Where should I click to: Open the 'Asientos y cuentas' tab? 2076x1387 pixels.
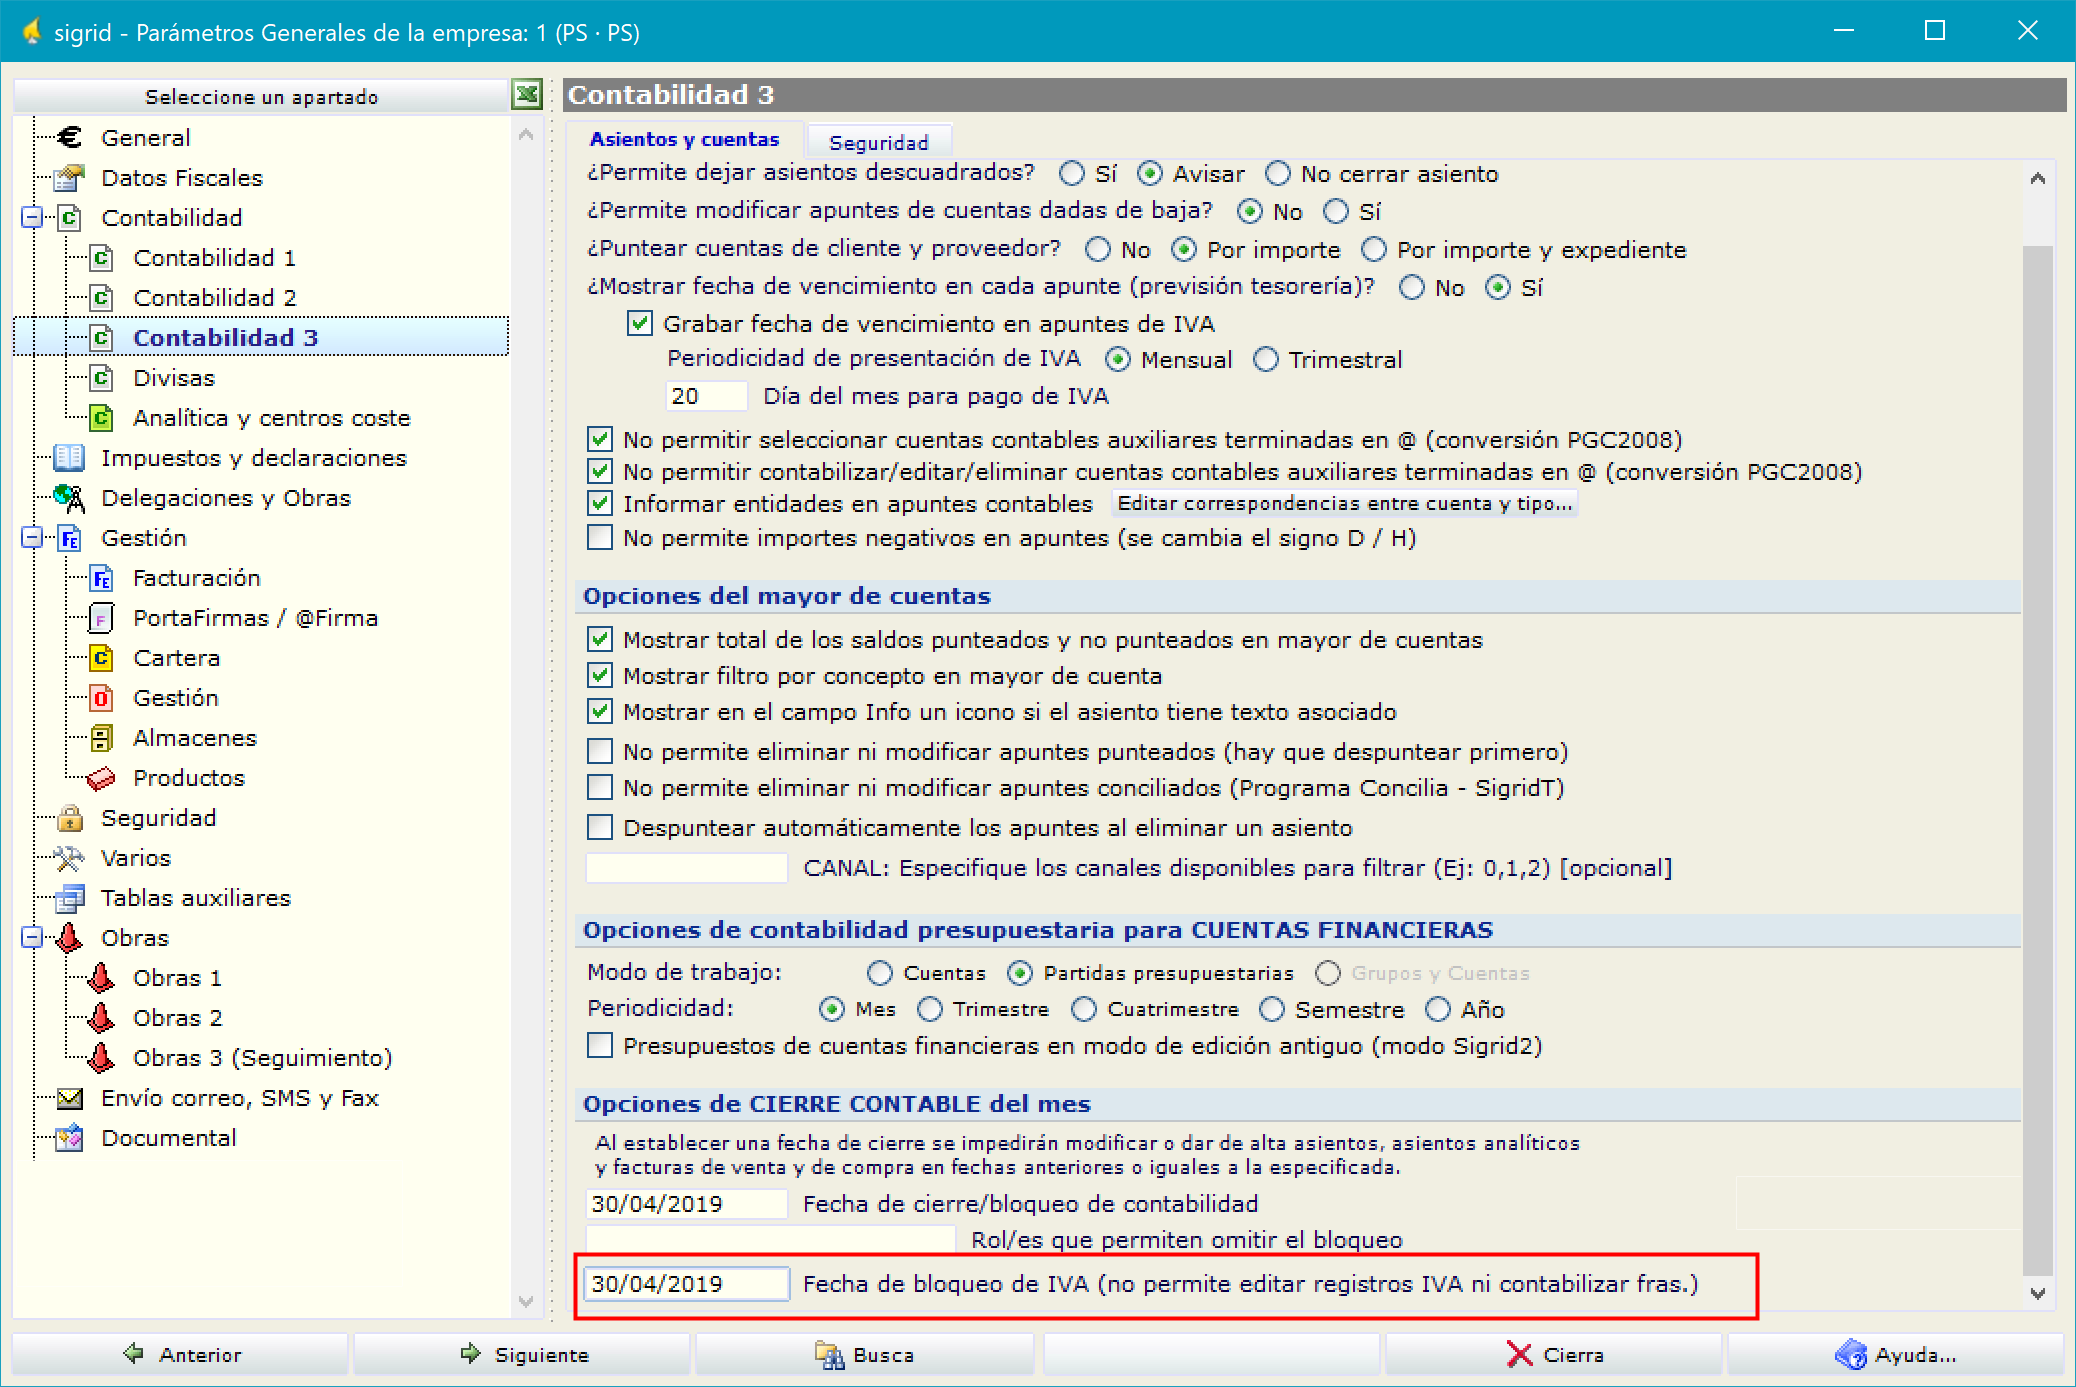pyautogui.click(x=685, y=139)
